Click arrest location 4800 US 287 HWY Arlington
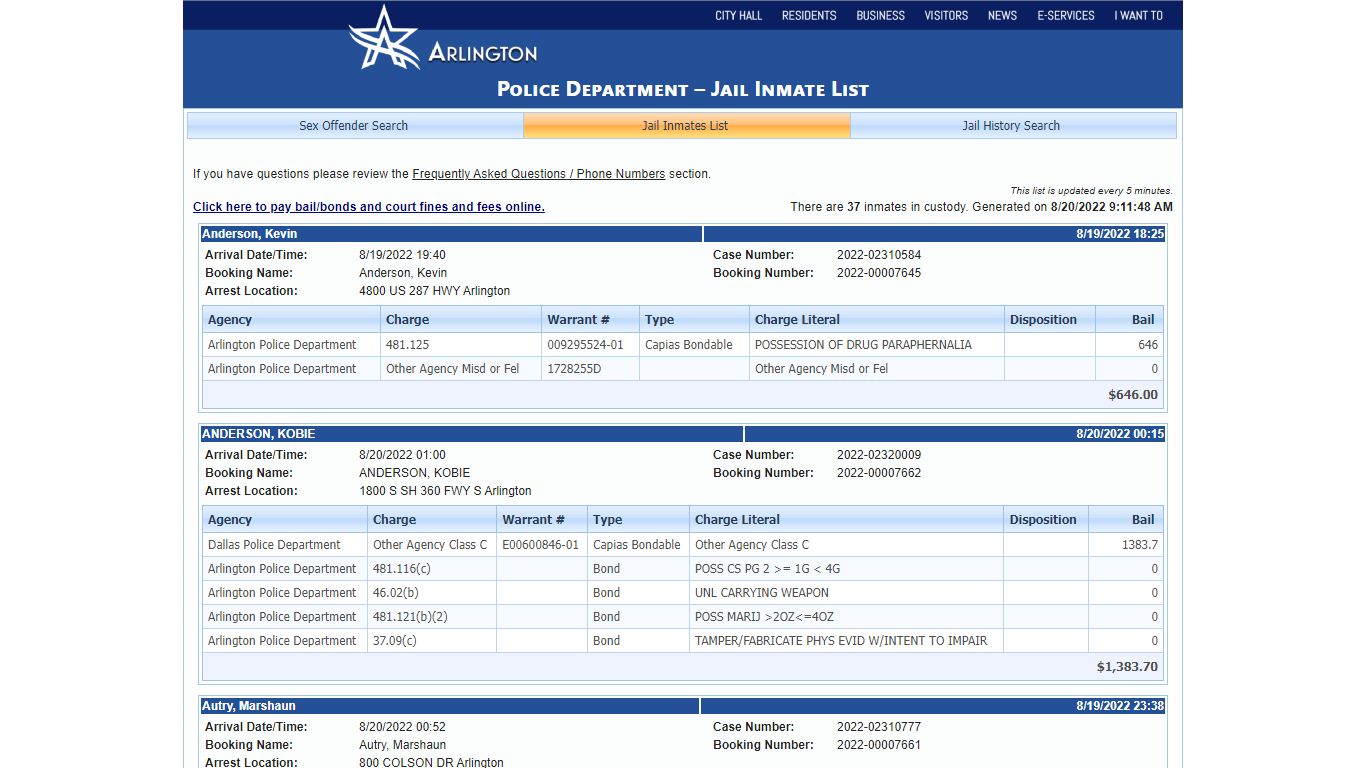 pos(434,291)
